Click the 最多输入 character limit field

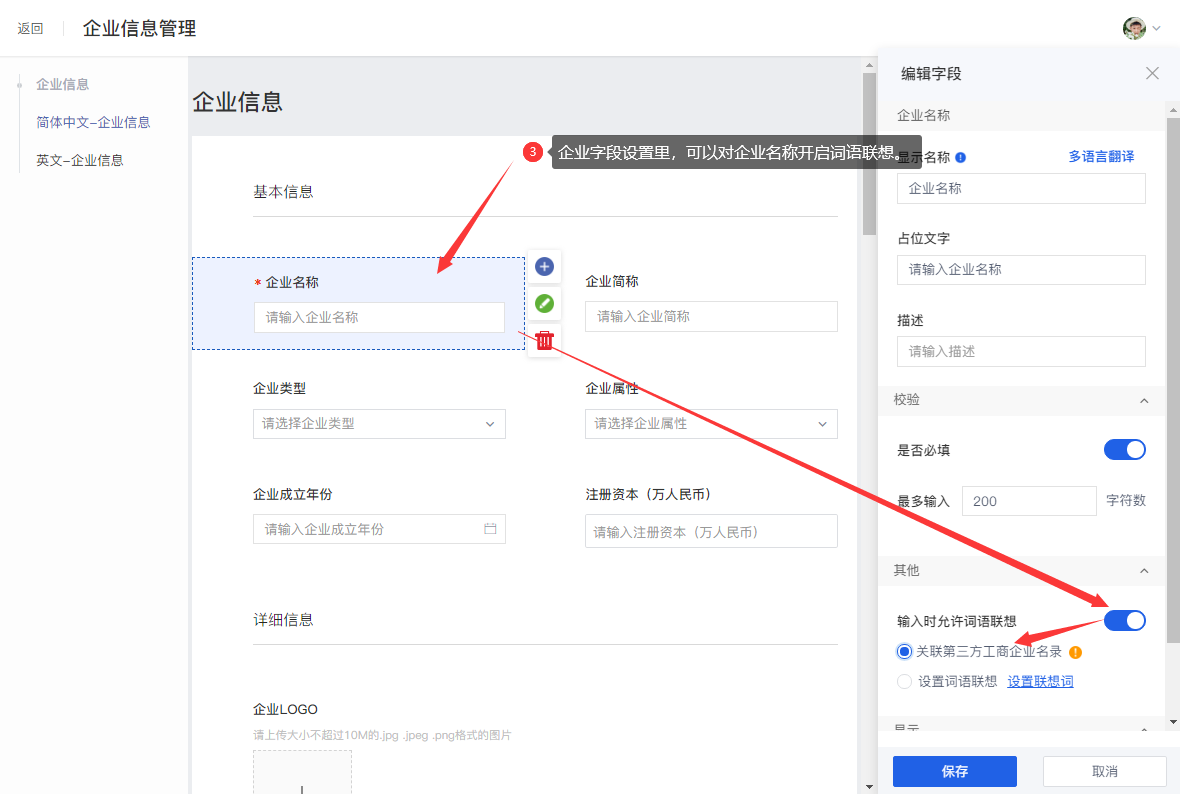pyautogui.click(x=1029, y=501)
